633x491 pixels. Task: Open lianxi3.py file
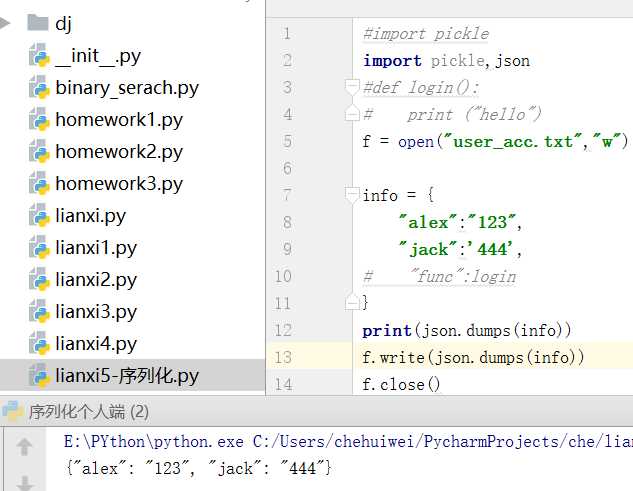click(96, 311)
